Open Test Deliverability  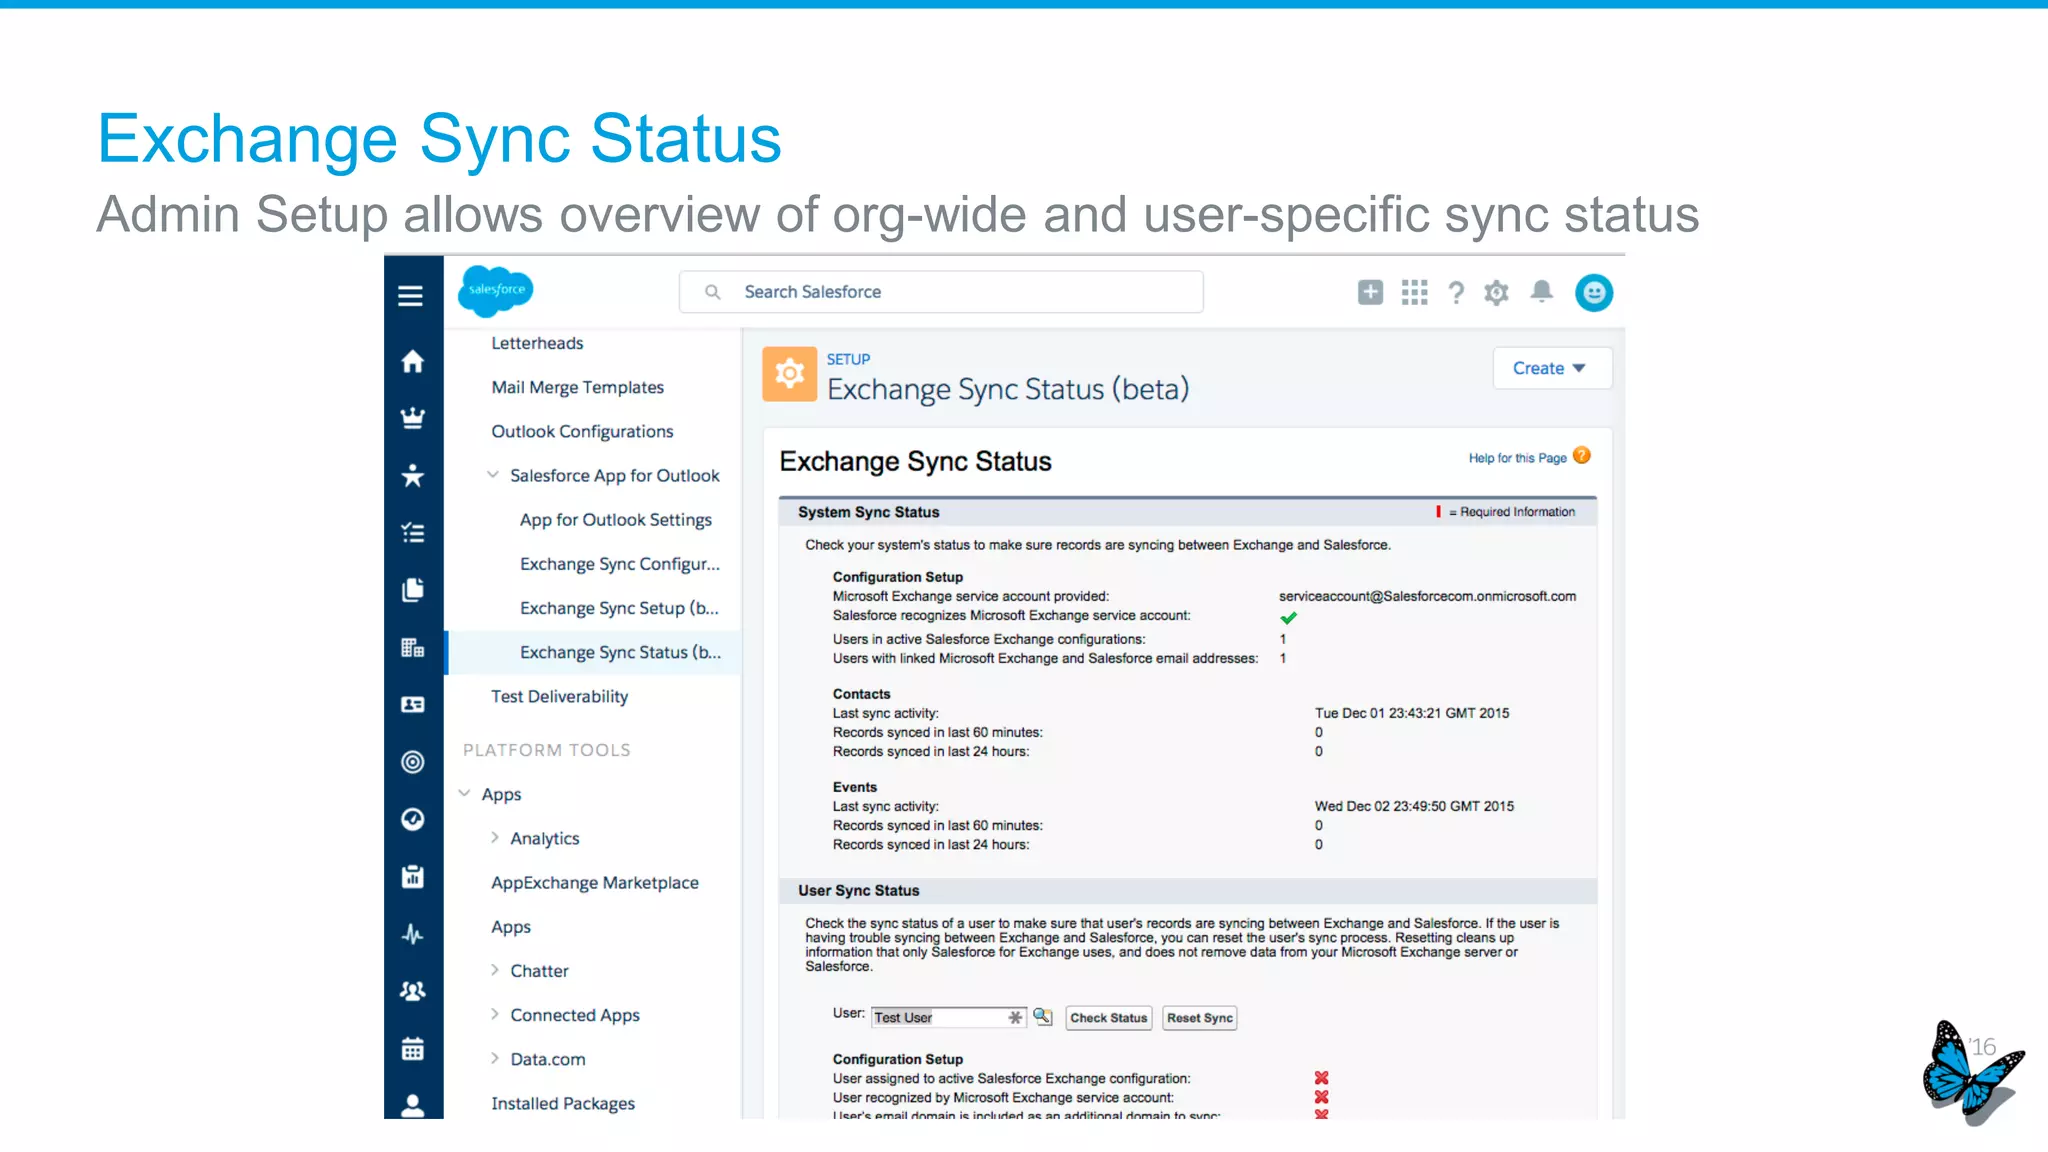point(559,696)
